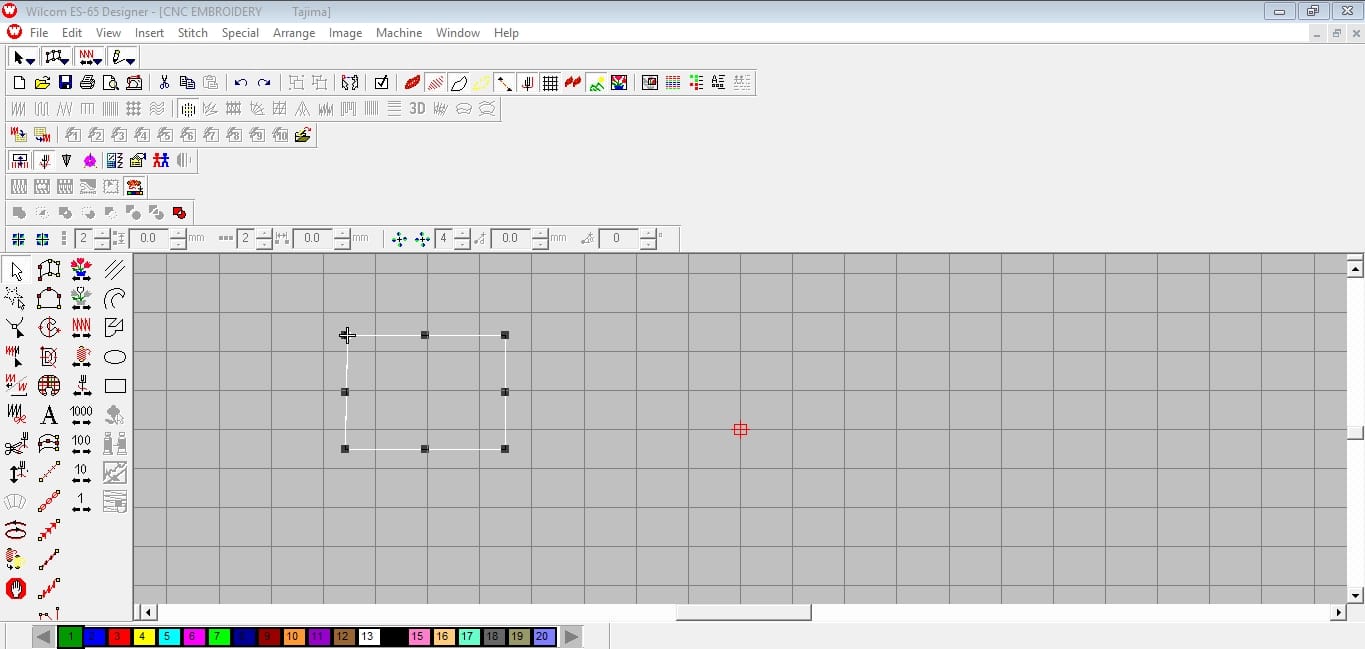Screen dimensions: 1365x649
Task: Open the File menu
Action: (x=39, y=33)
